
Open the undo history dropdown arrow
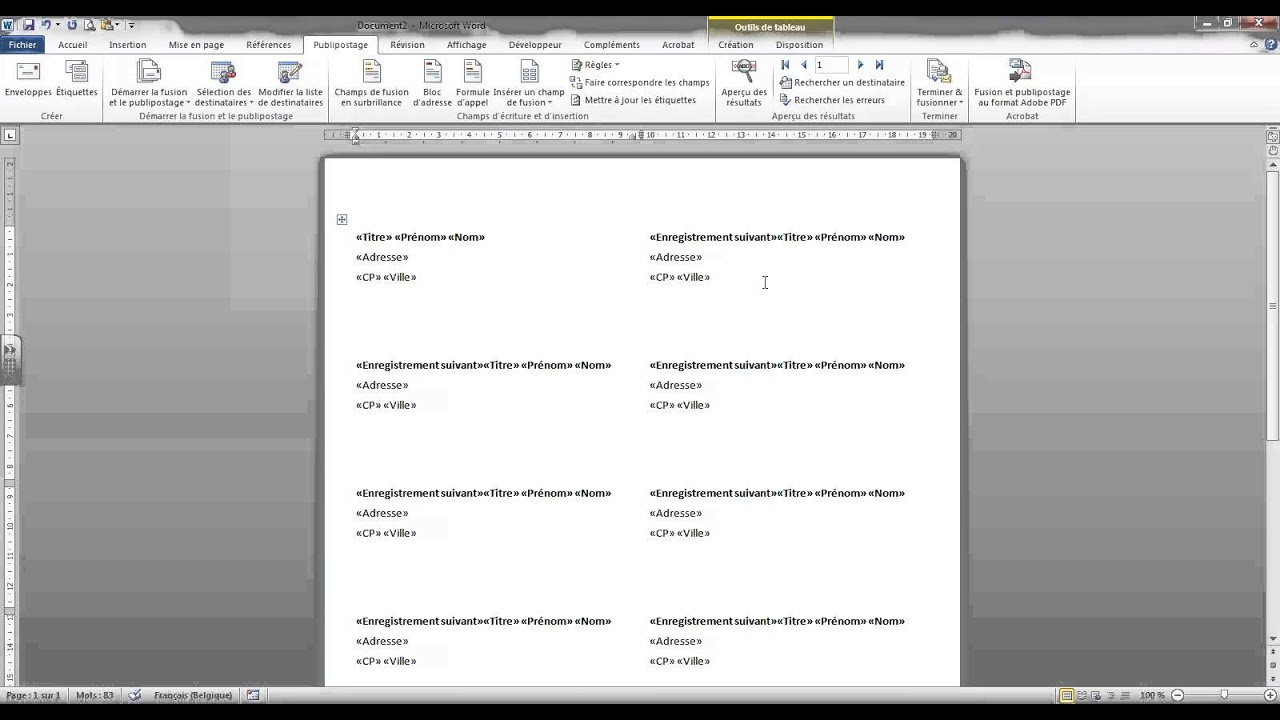58,25
